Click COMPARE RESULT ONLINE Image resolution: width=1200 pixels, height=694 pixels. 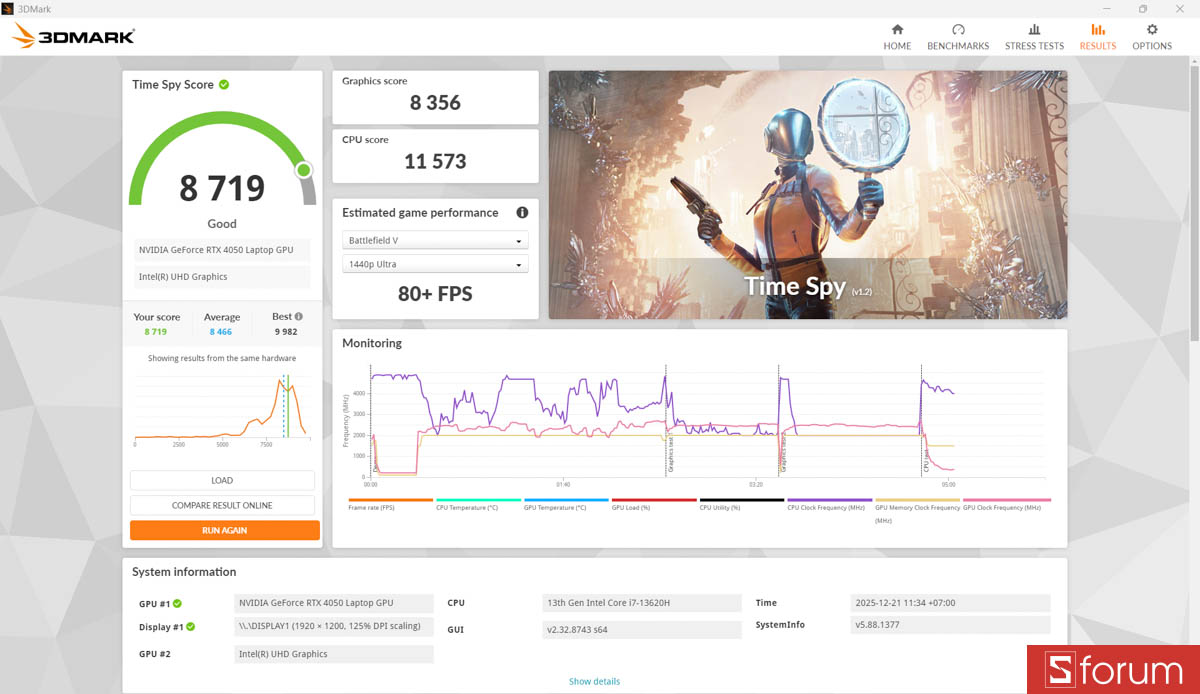tap(222, 504)
